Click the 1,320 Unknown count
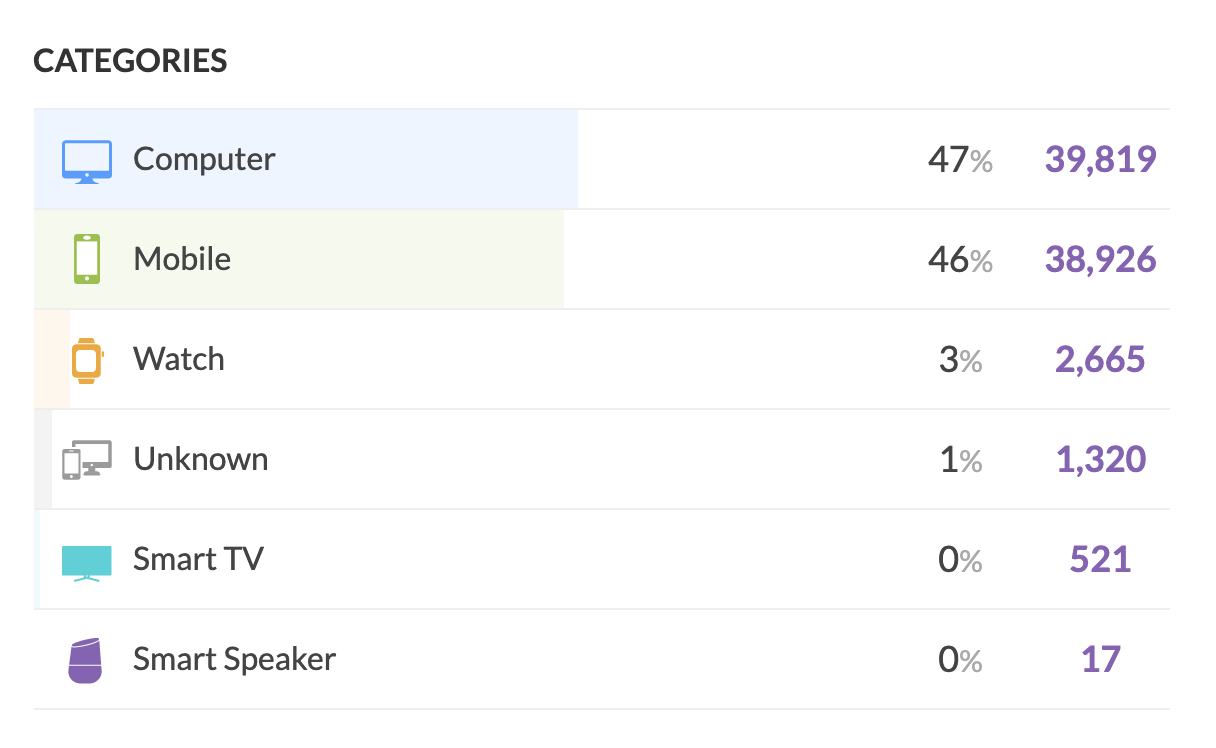The width and height of the screenshot is (1216, 748). pos(1101,459)
